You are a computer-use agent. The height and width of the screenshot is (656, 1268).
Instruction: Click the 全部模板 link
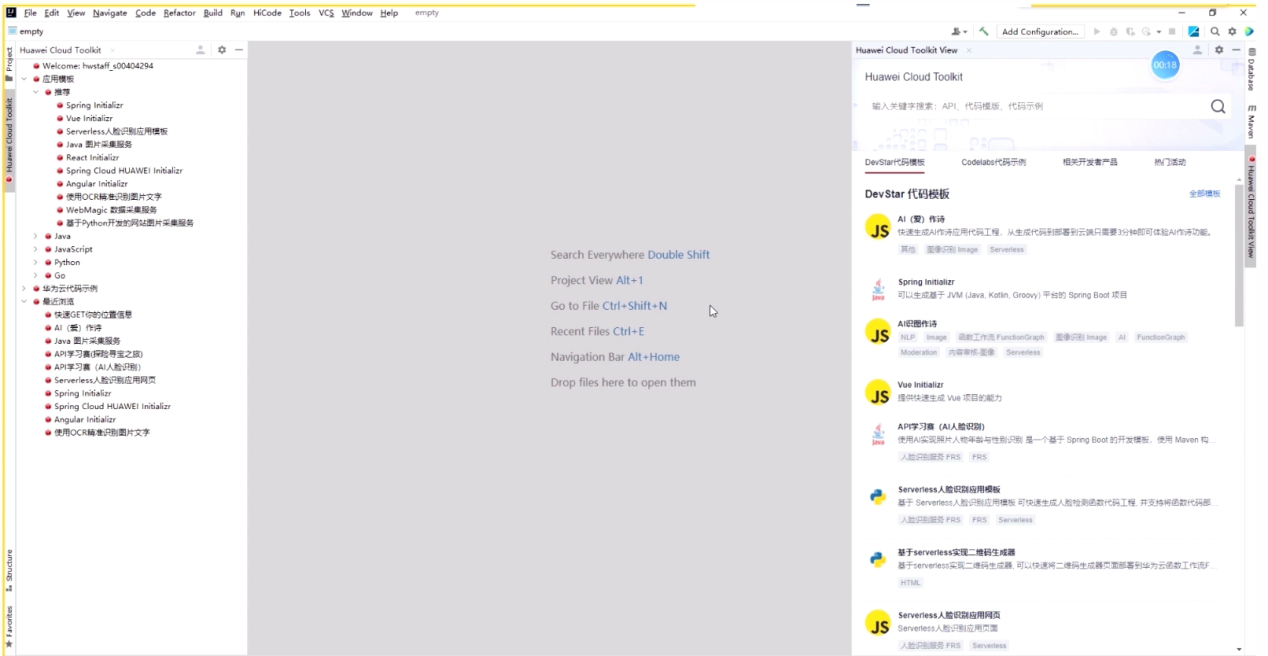(x=1204, y=194)
